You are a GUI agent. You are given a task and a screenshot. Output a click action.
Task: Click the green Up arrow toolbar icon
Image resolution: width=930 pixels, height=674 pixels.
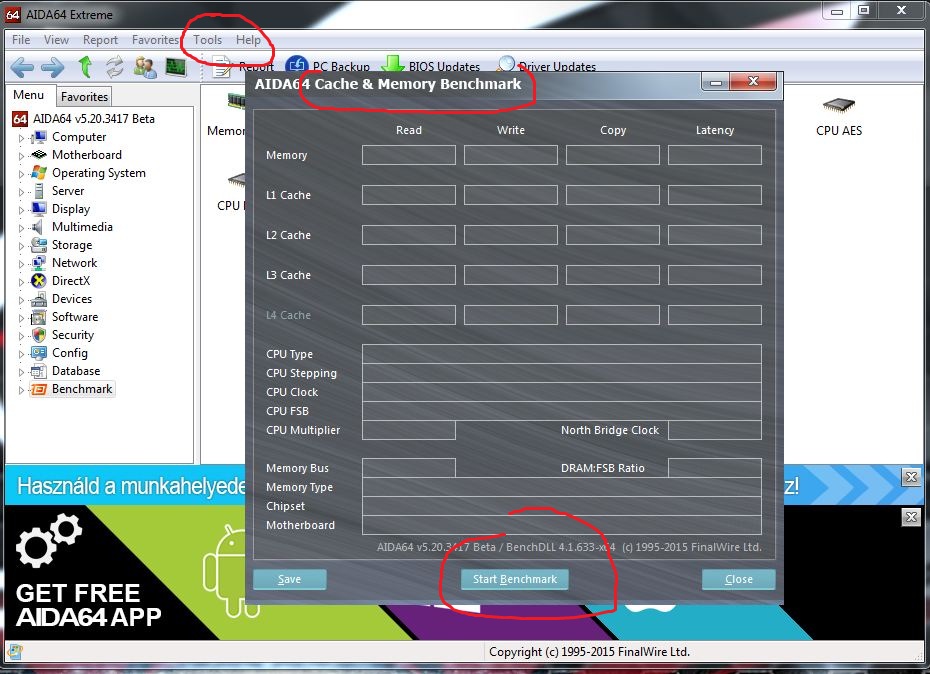(x=85, y=66)
